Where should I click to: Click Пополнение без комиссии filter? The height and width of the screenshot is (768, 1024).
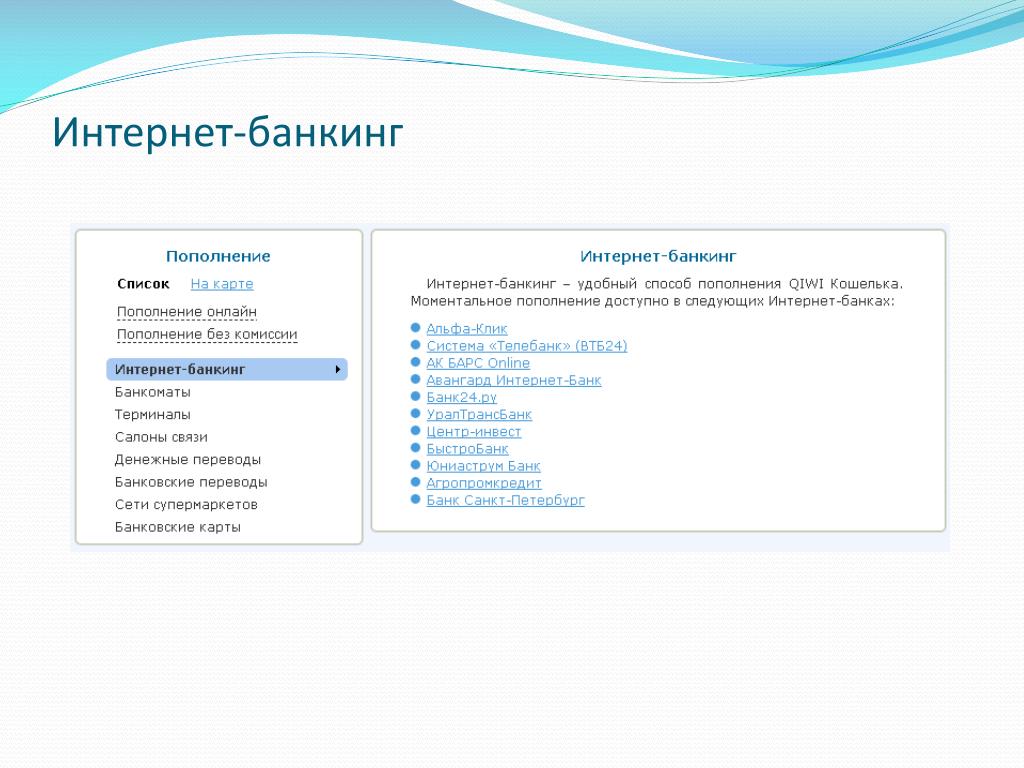(207, 334)
